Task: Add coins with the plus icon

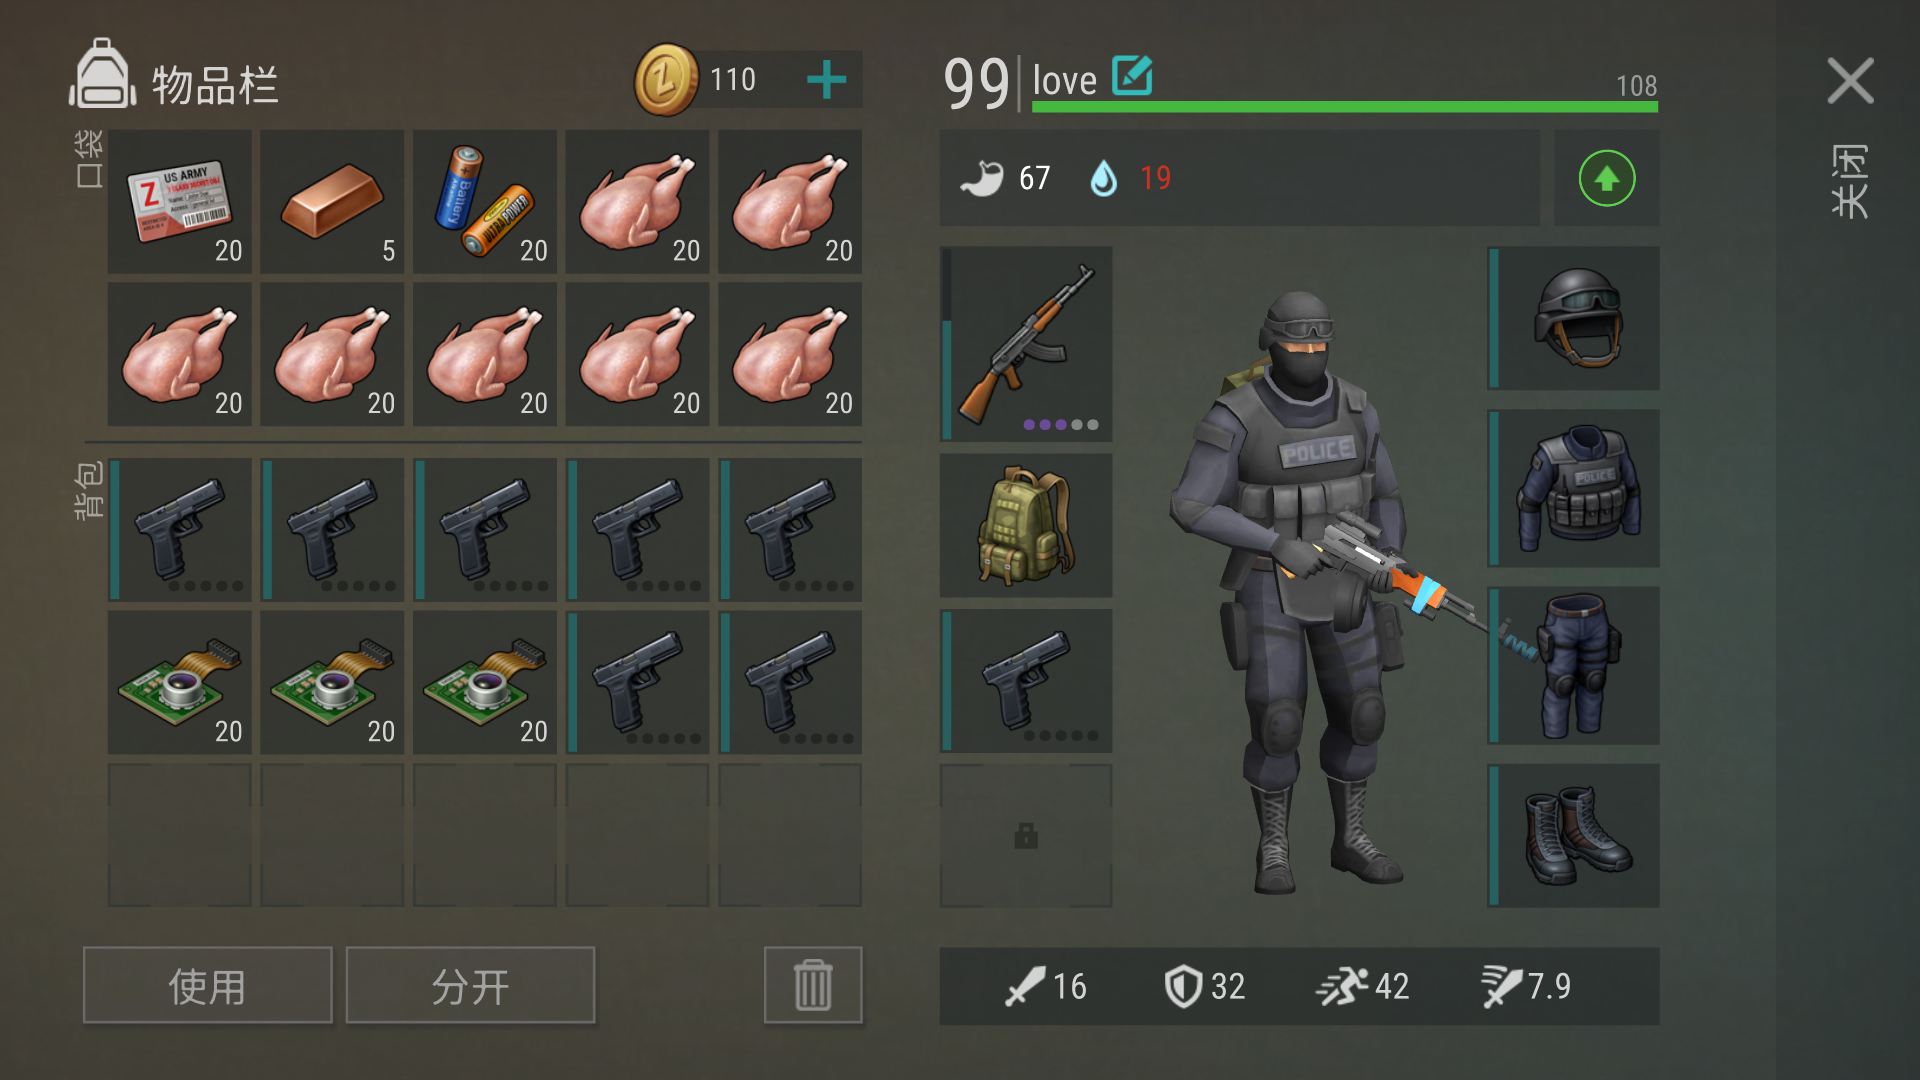Action: (826, 80)
